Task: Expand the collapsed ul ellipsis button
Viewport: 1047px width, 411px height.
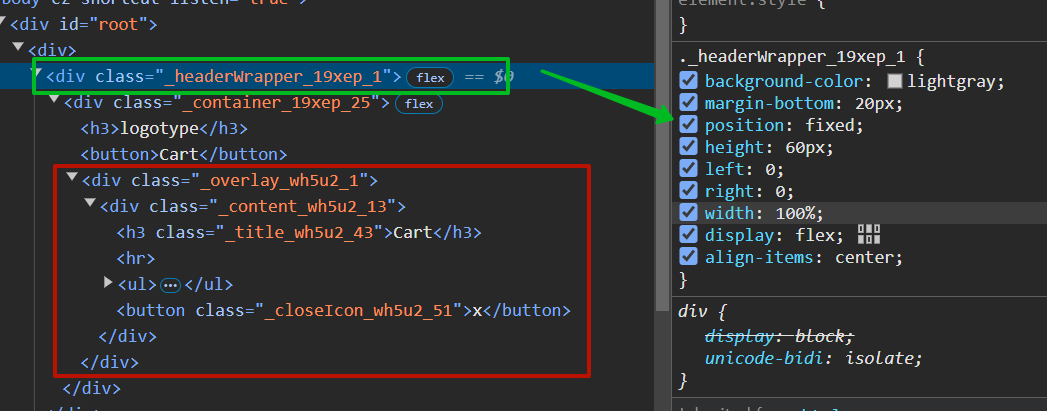Action: pos(170,285)
